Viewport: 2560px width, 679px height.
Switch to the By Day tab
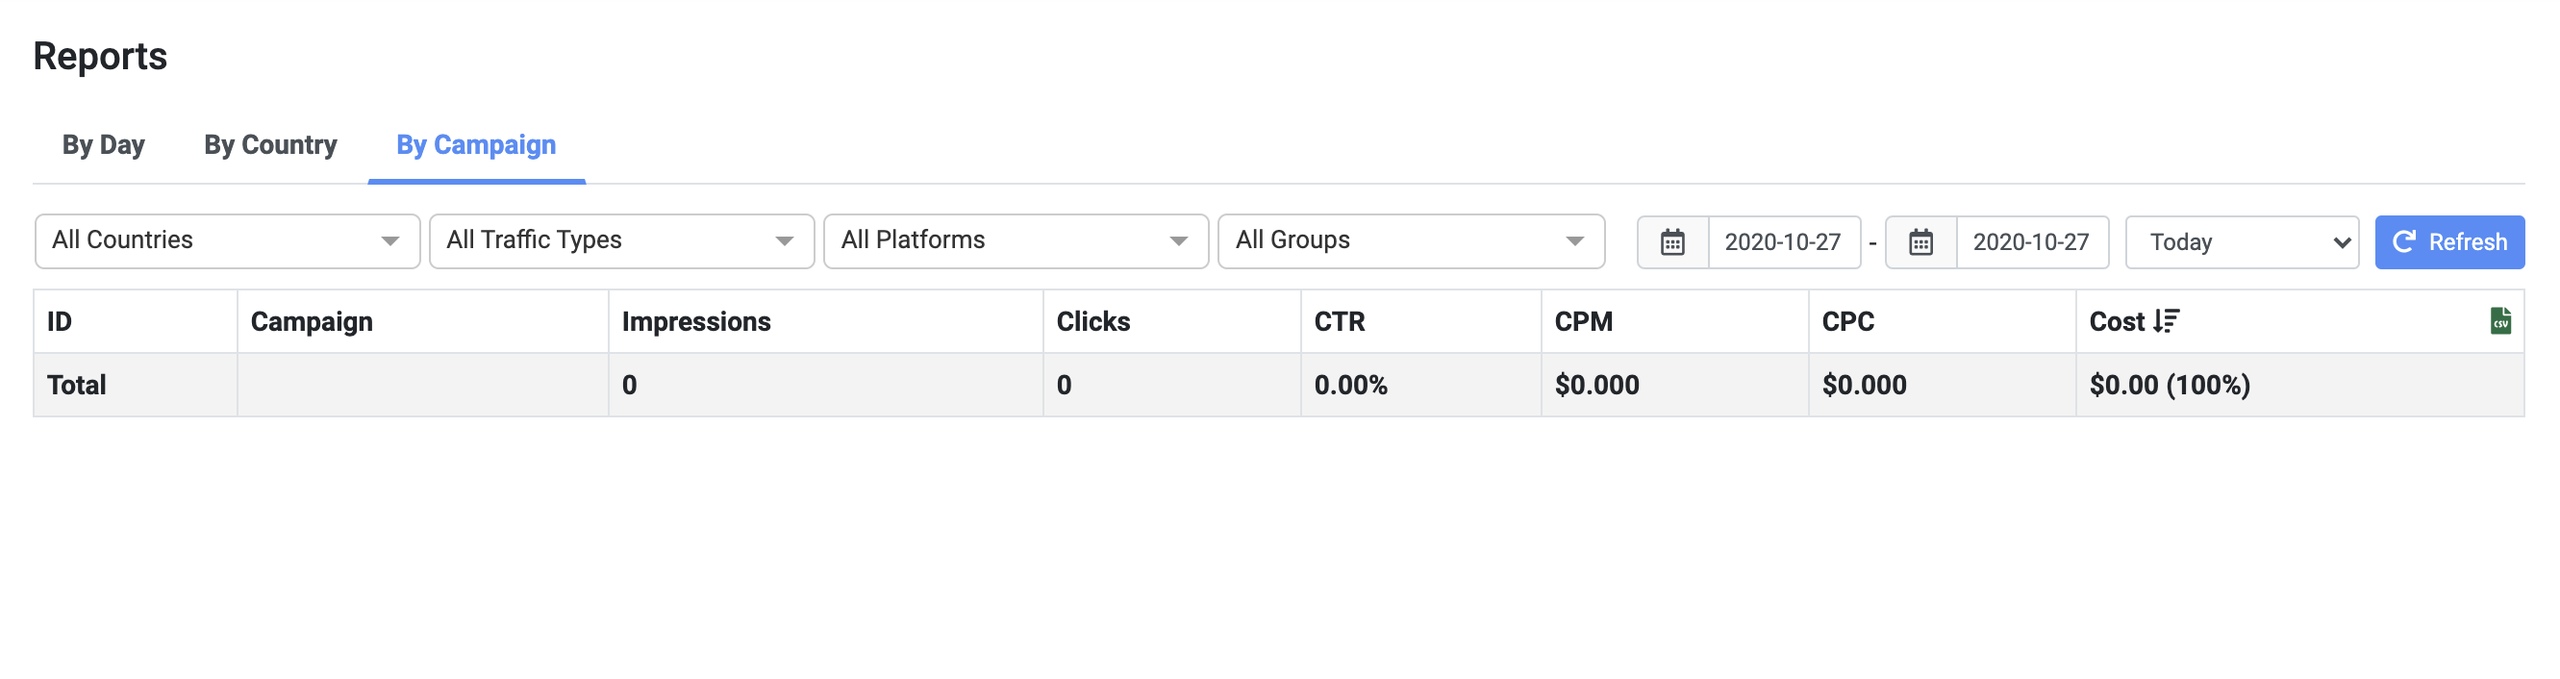click(x=103, y=145)
